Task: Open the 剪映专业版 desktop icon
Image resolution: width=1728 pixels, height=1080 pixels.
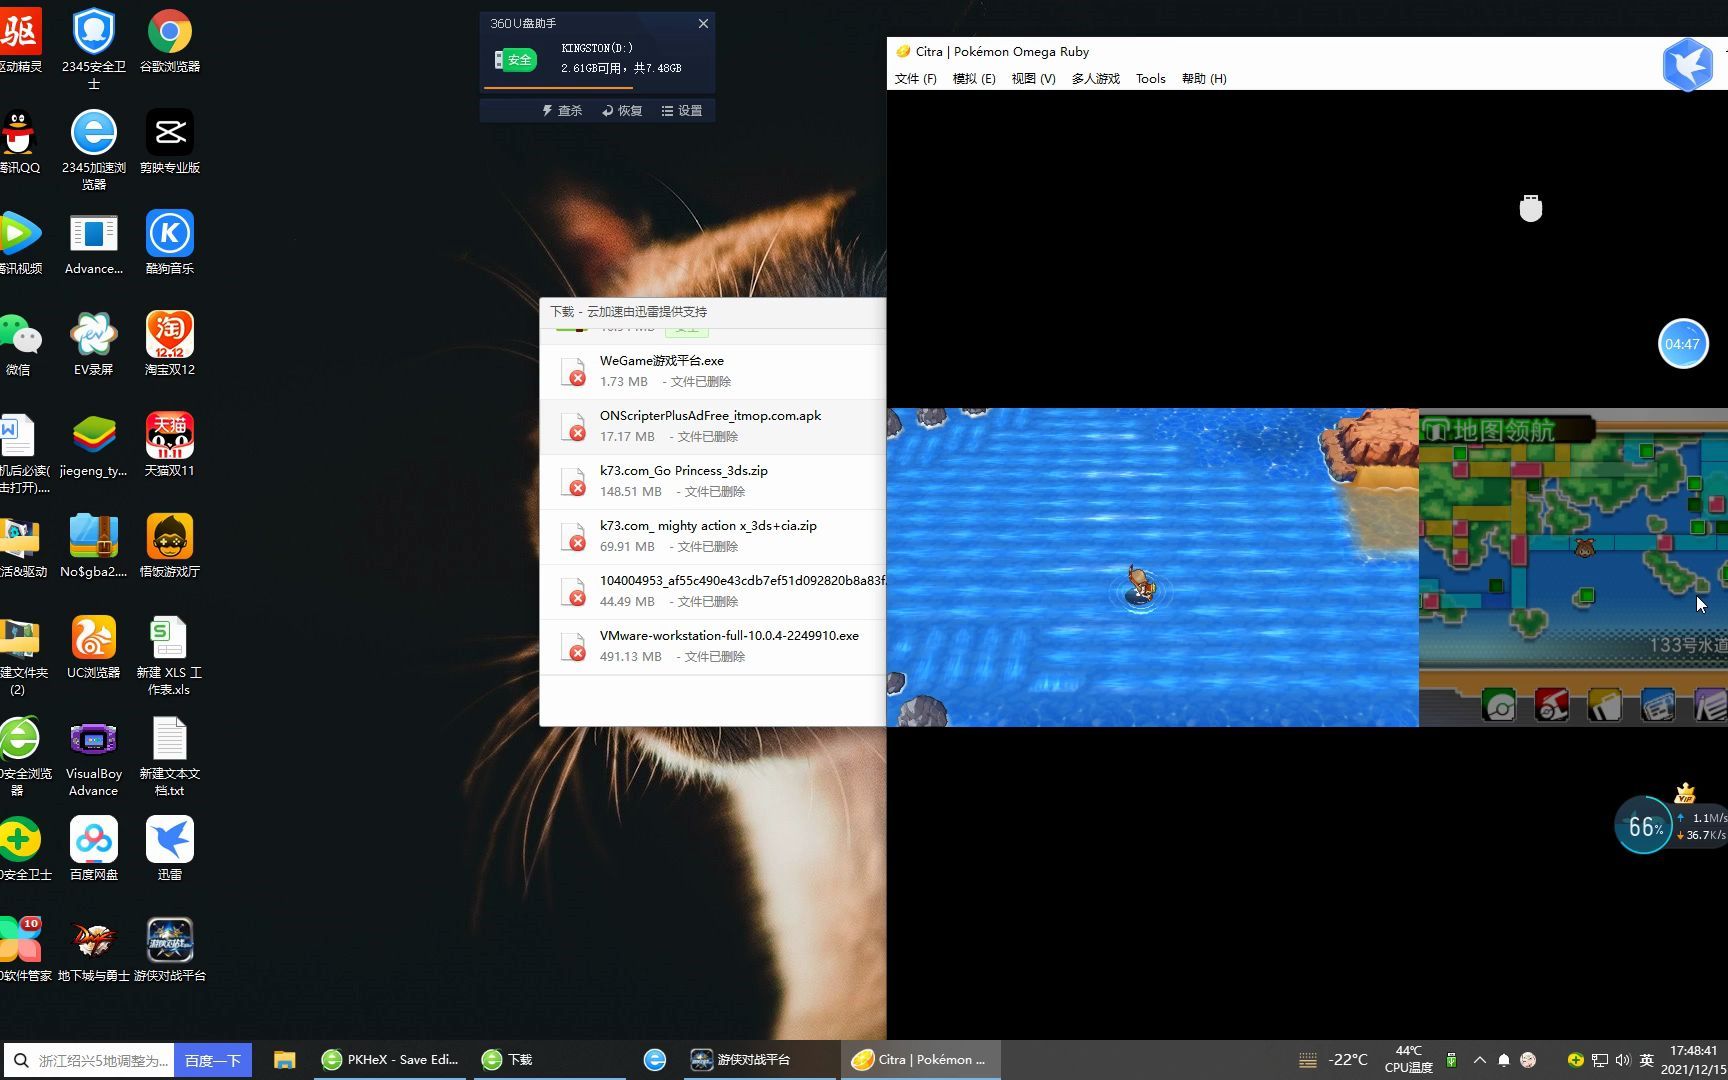Action: tap(170, 142)
